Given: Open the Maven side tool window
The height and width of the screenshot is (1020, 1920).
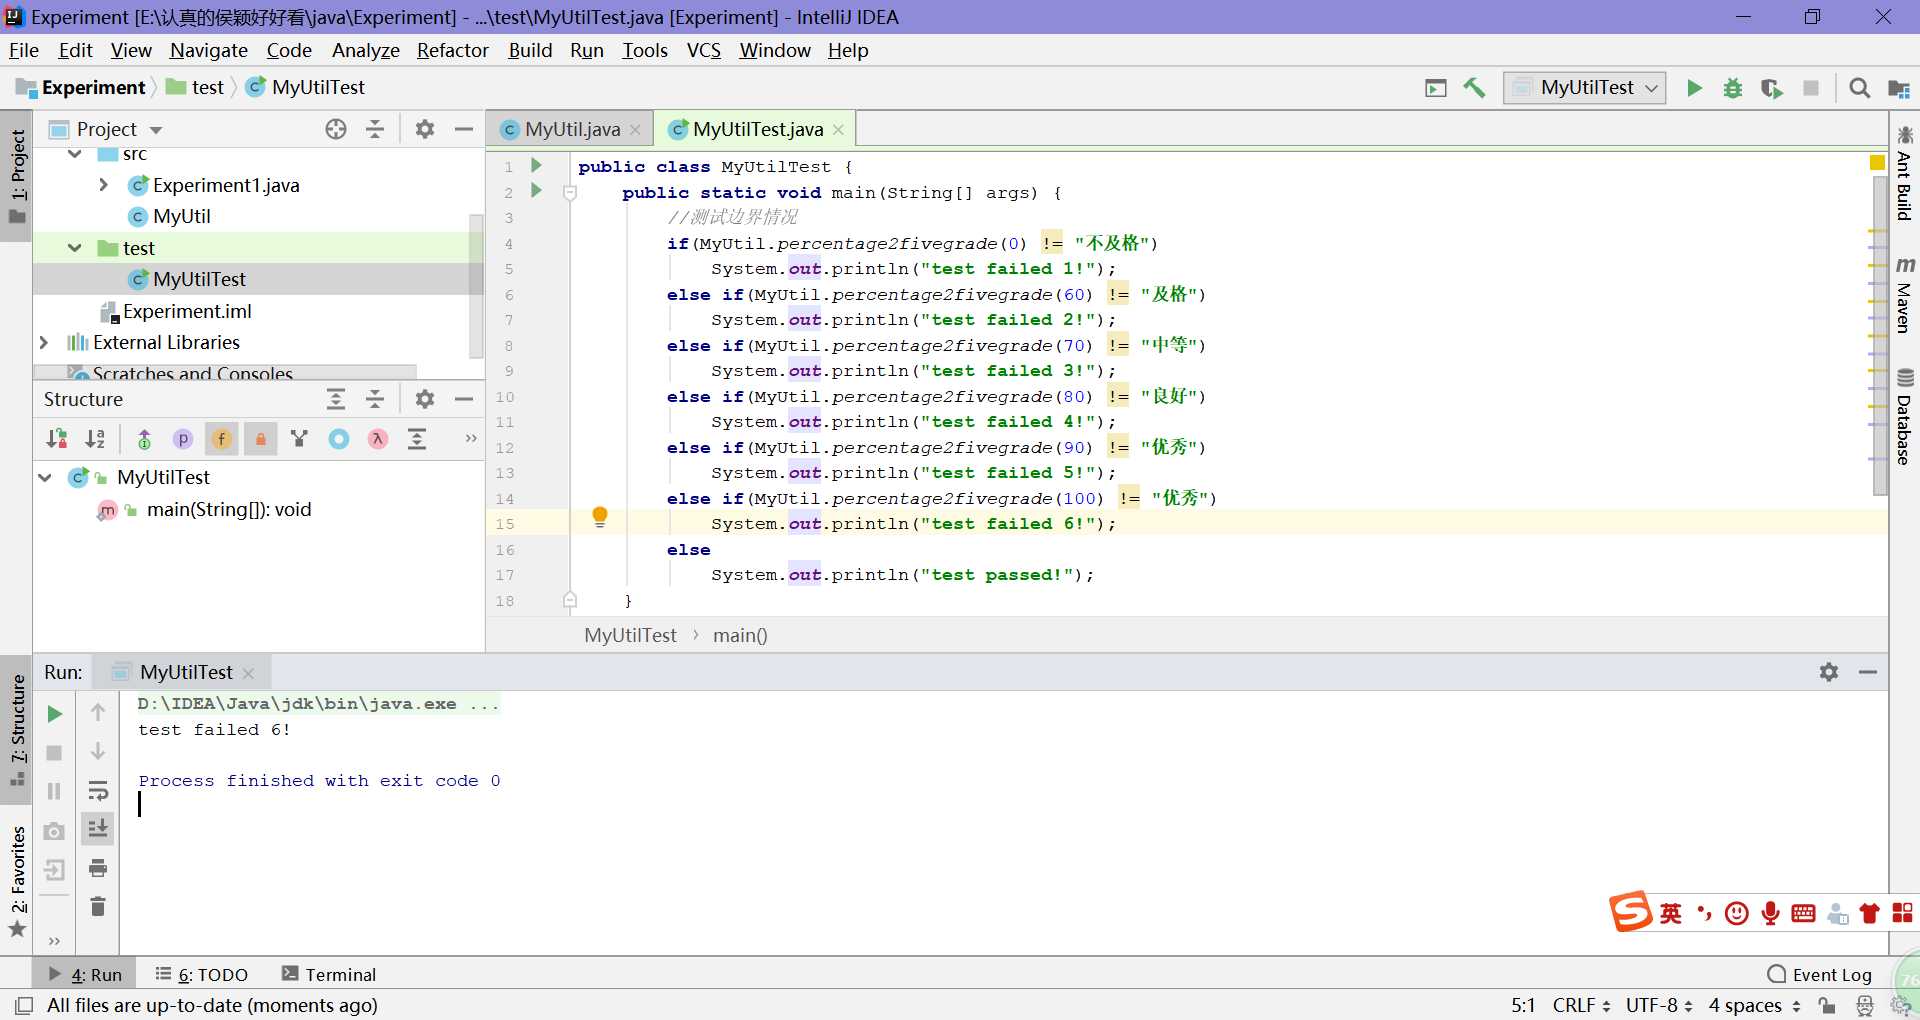Looking at the screenshot, I should [1905, 294].
